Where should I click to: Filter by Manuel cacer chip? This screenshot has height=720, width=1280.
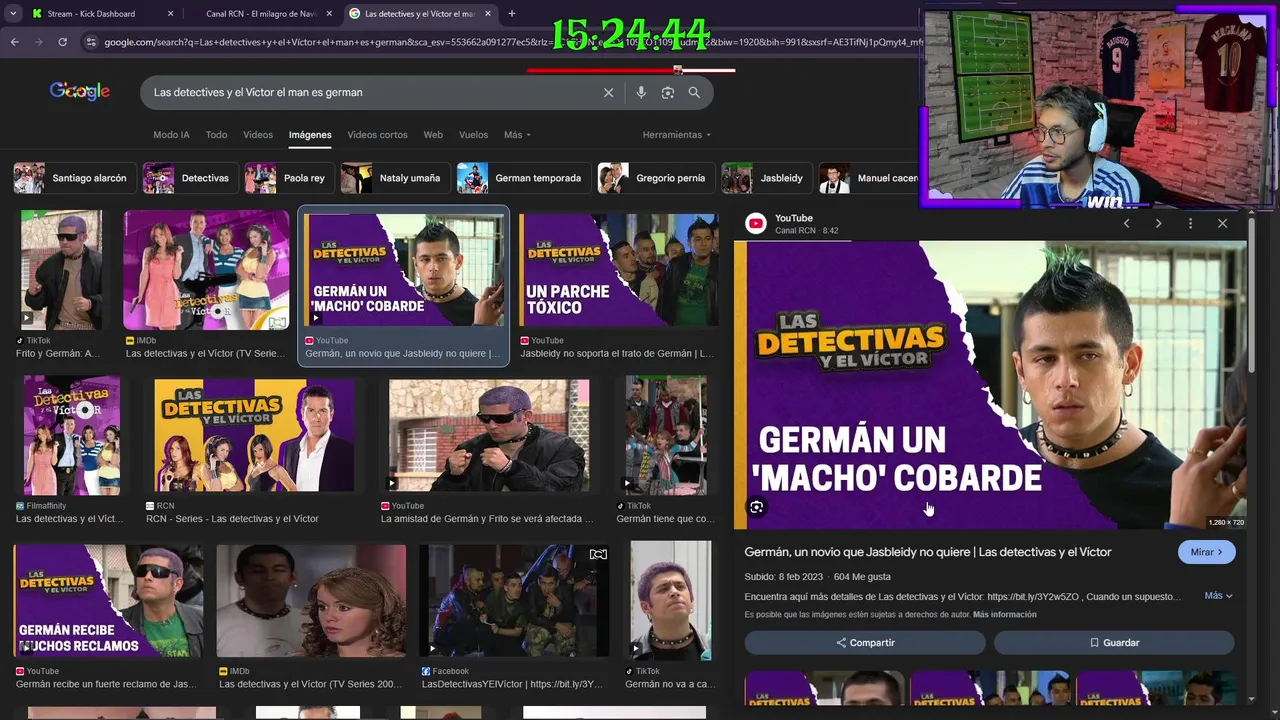point(868,178)
